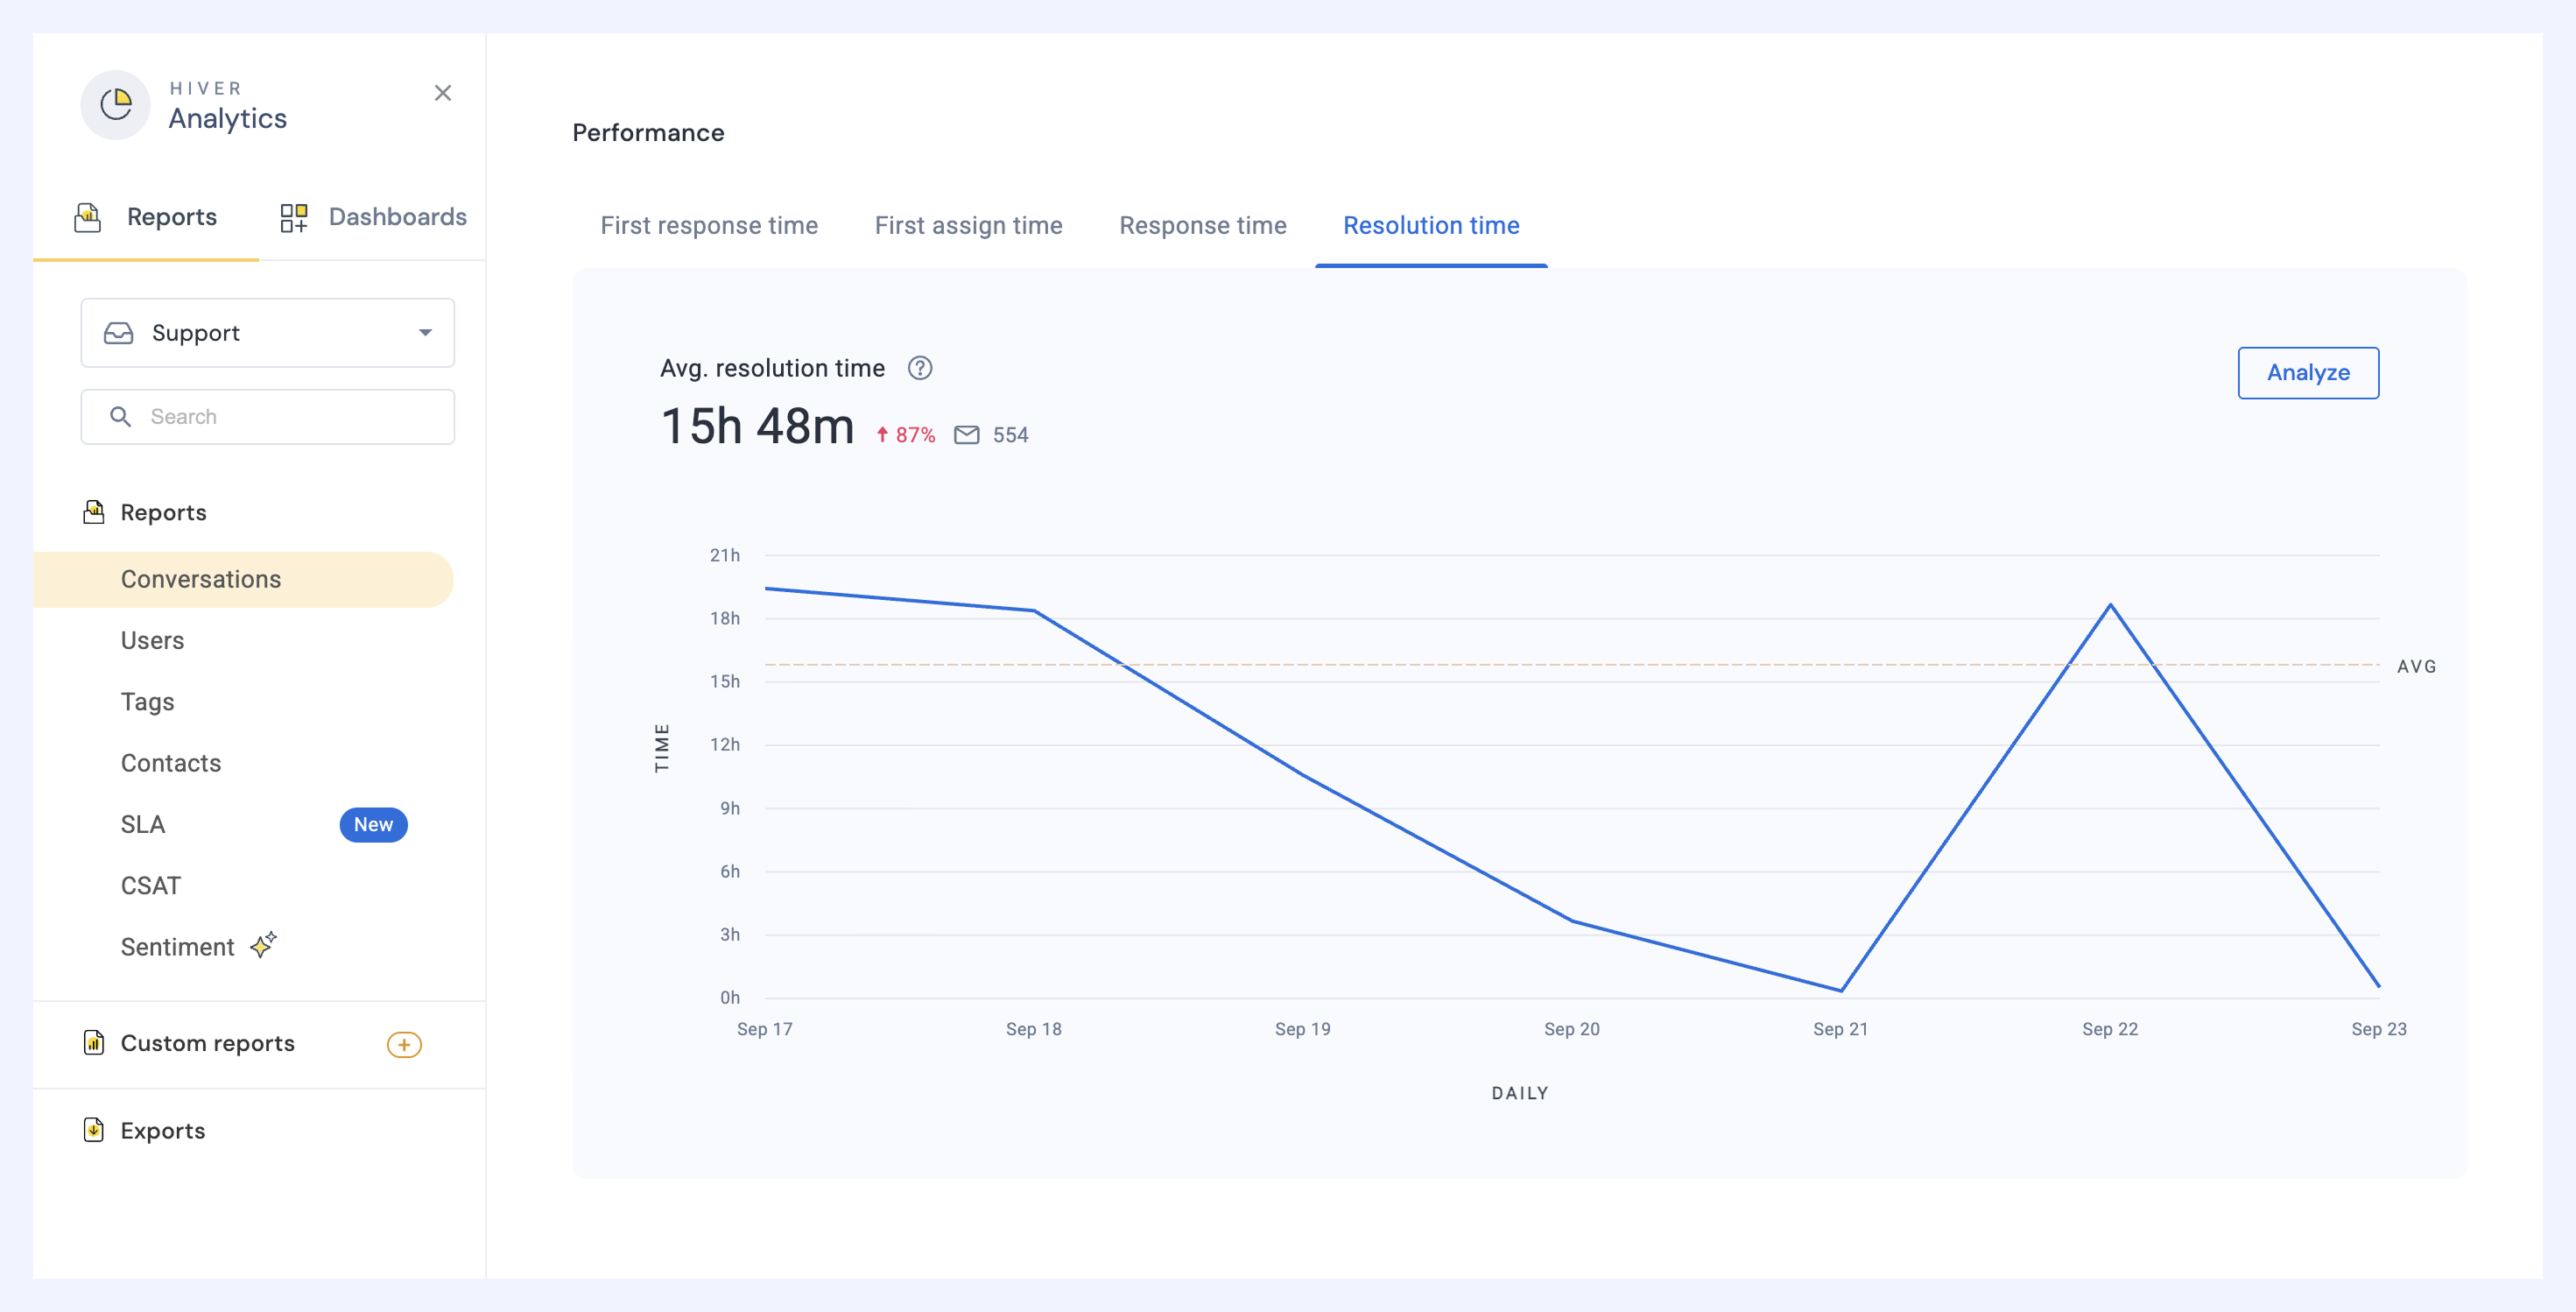Open the Support mailbox dropdown
This screenshot has height=1312, width=2576.
click(x=267, y=333)
